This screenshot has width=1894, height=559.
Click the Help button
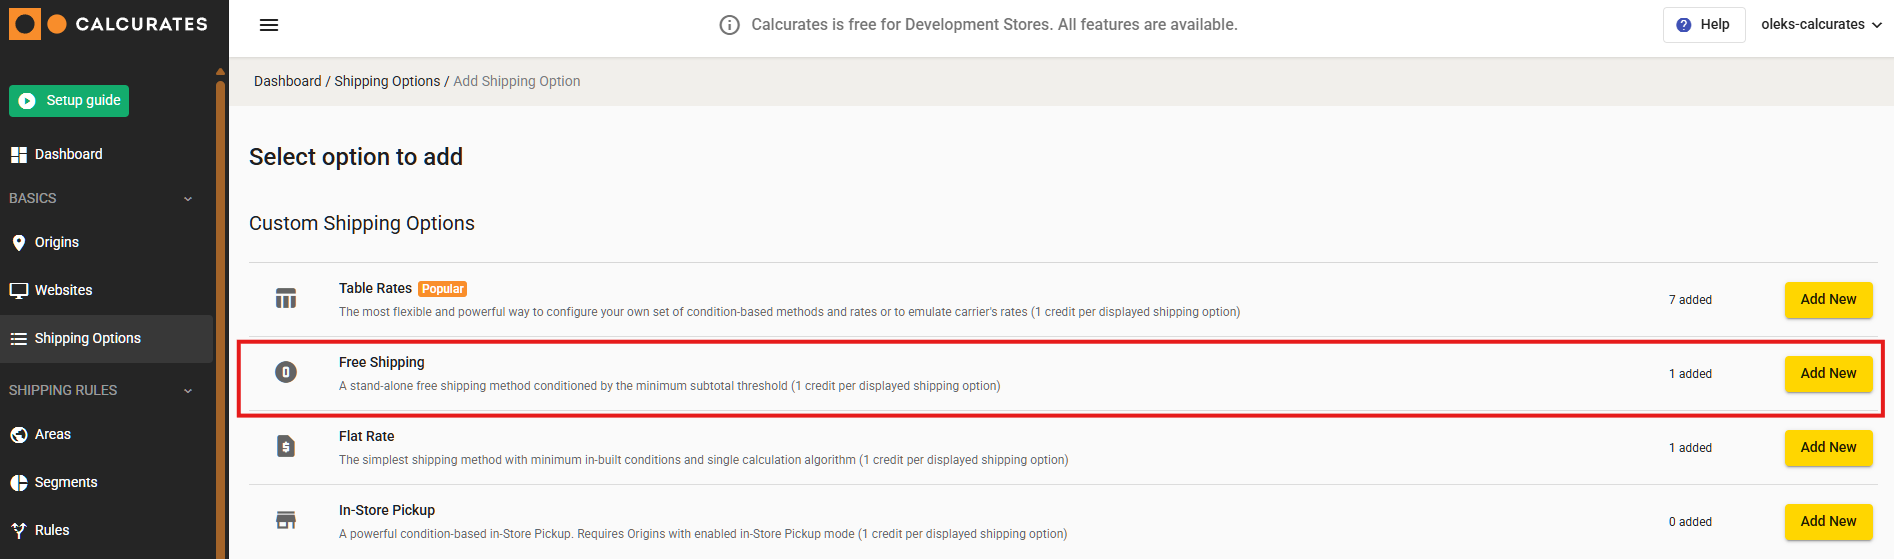point(1704,25)
